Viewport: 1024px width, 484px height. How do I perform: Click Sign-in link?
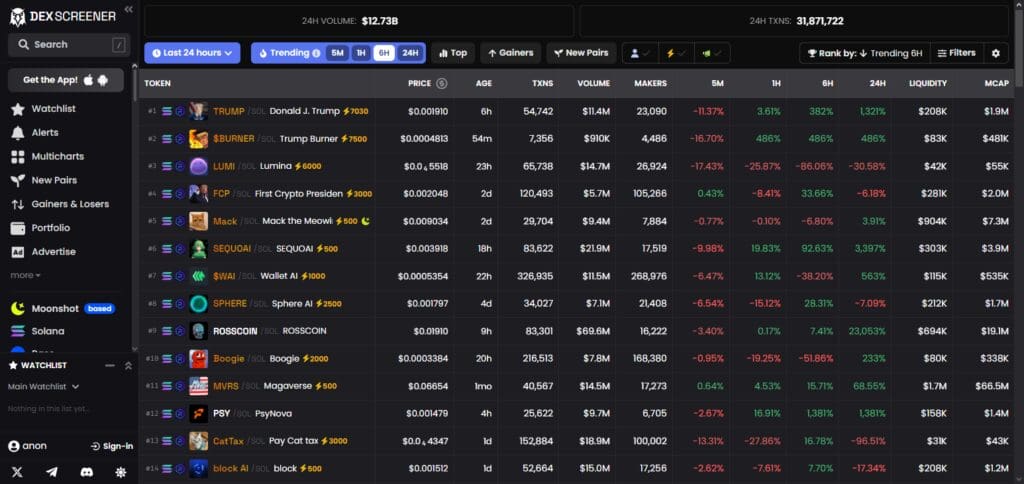(112, 447)
